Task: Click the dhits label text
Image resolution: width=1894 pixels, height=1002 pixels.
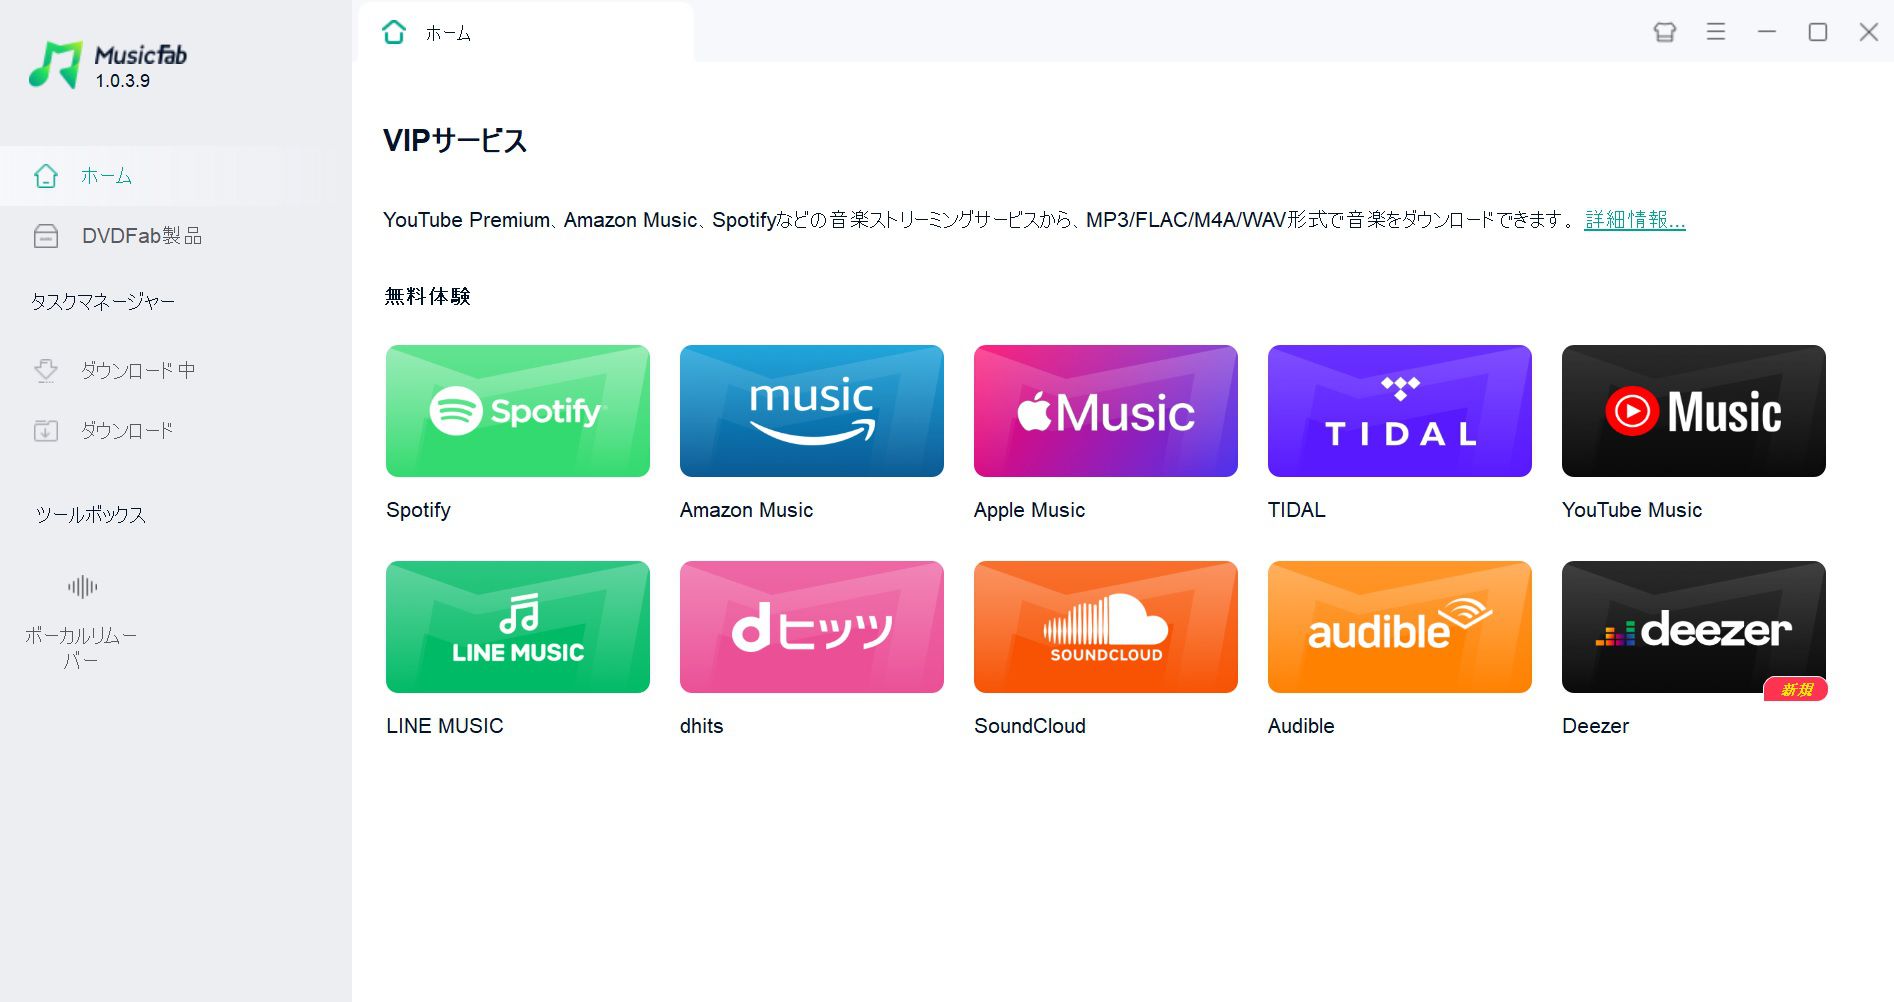Action: click(701, 726)
